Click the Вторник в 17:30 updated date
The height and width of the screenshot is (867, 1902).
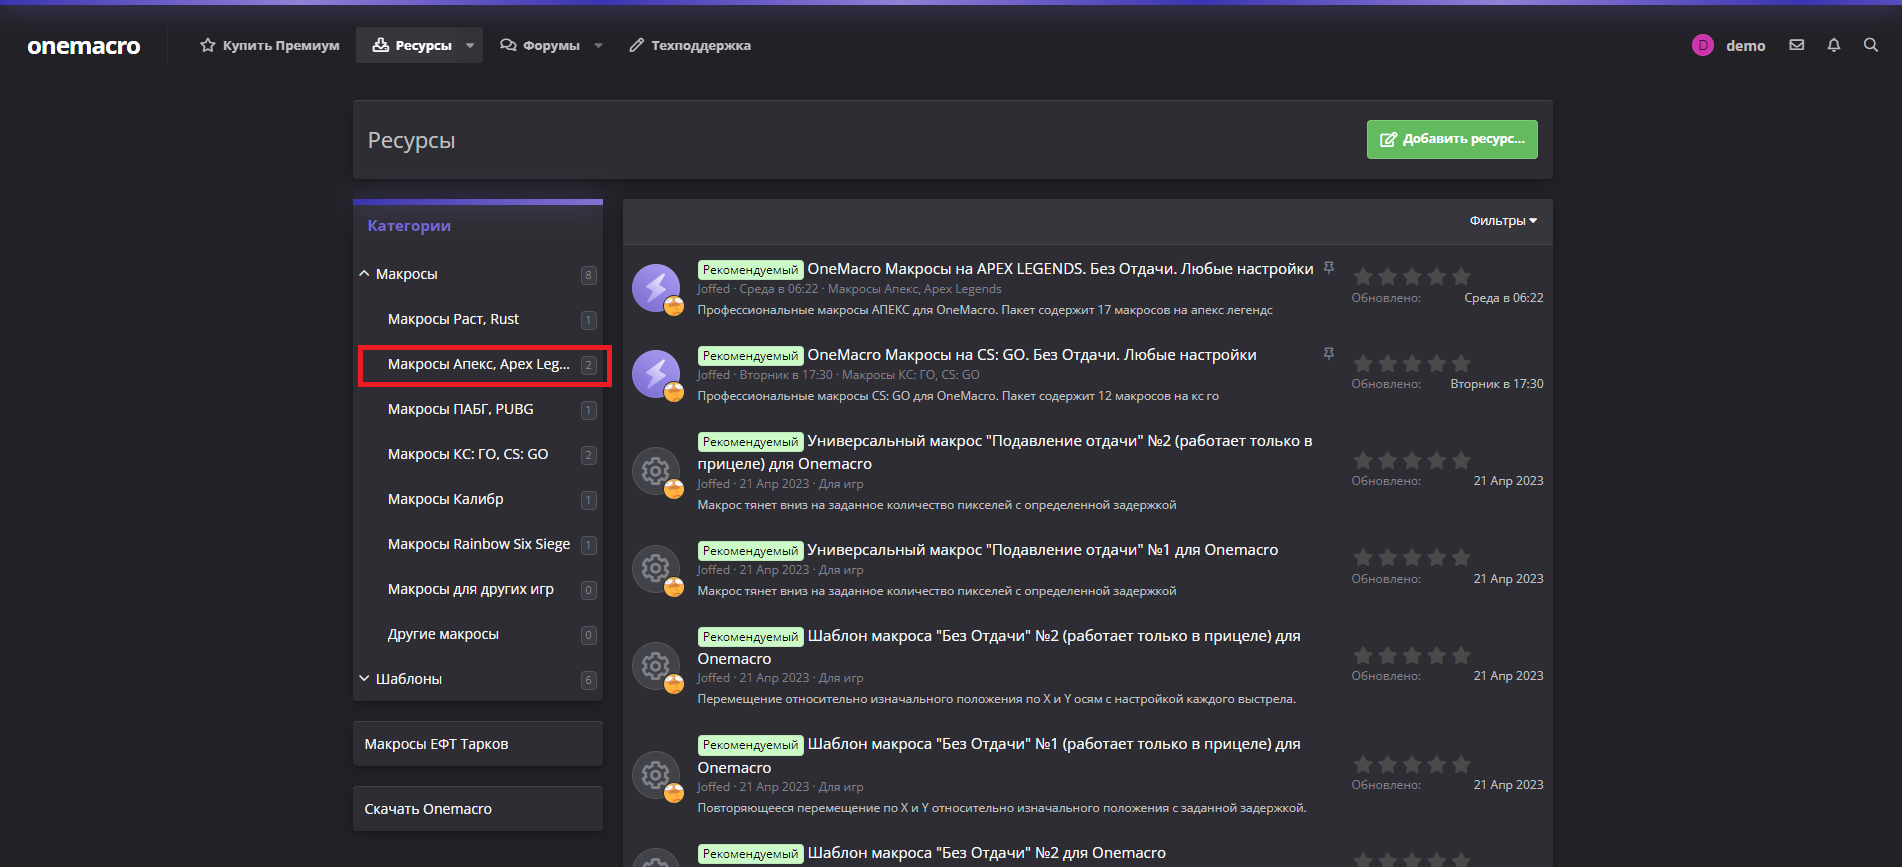(1496, 384)
